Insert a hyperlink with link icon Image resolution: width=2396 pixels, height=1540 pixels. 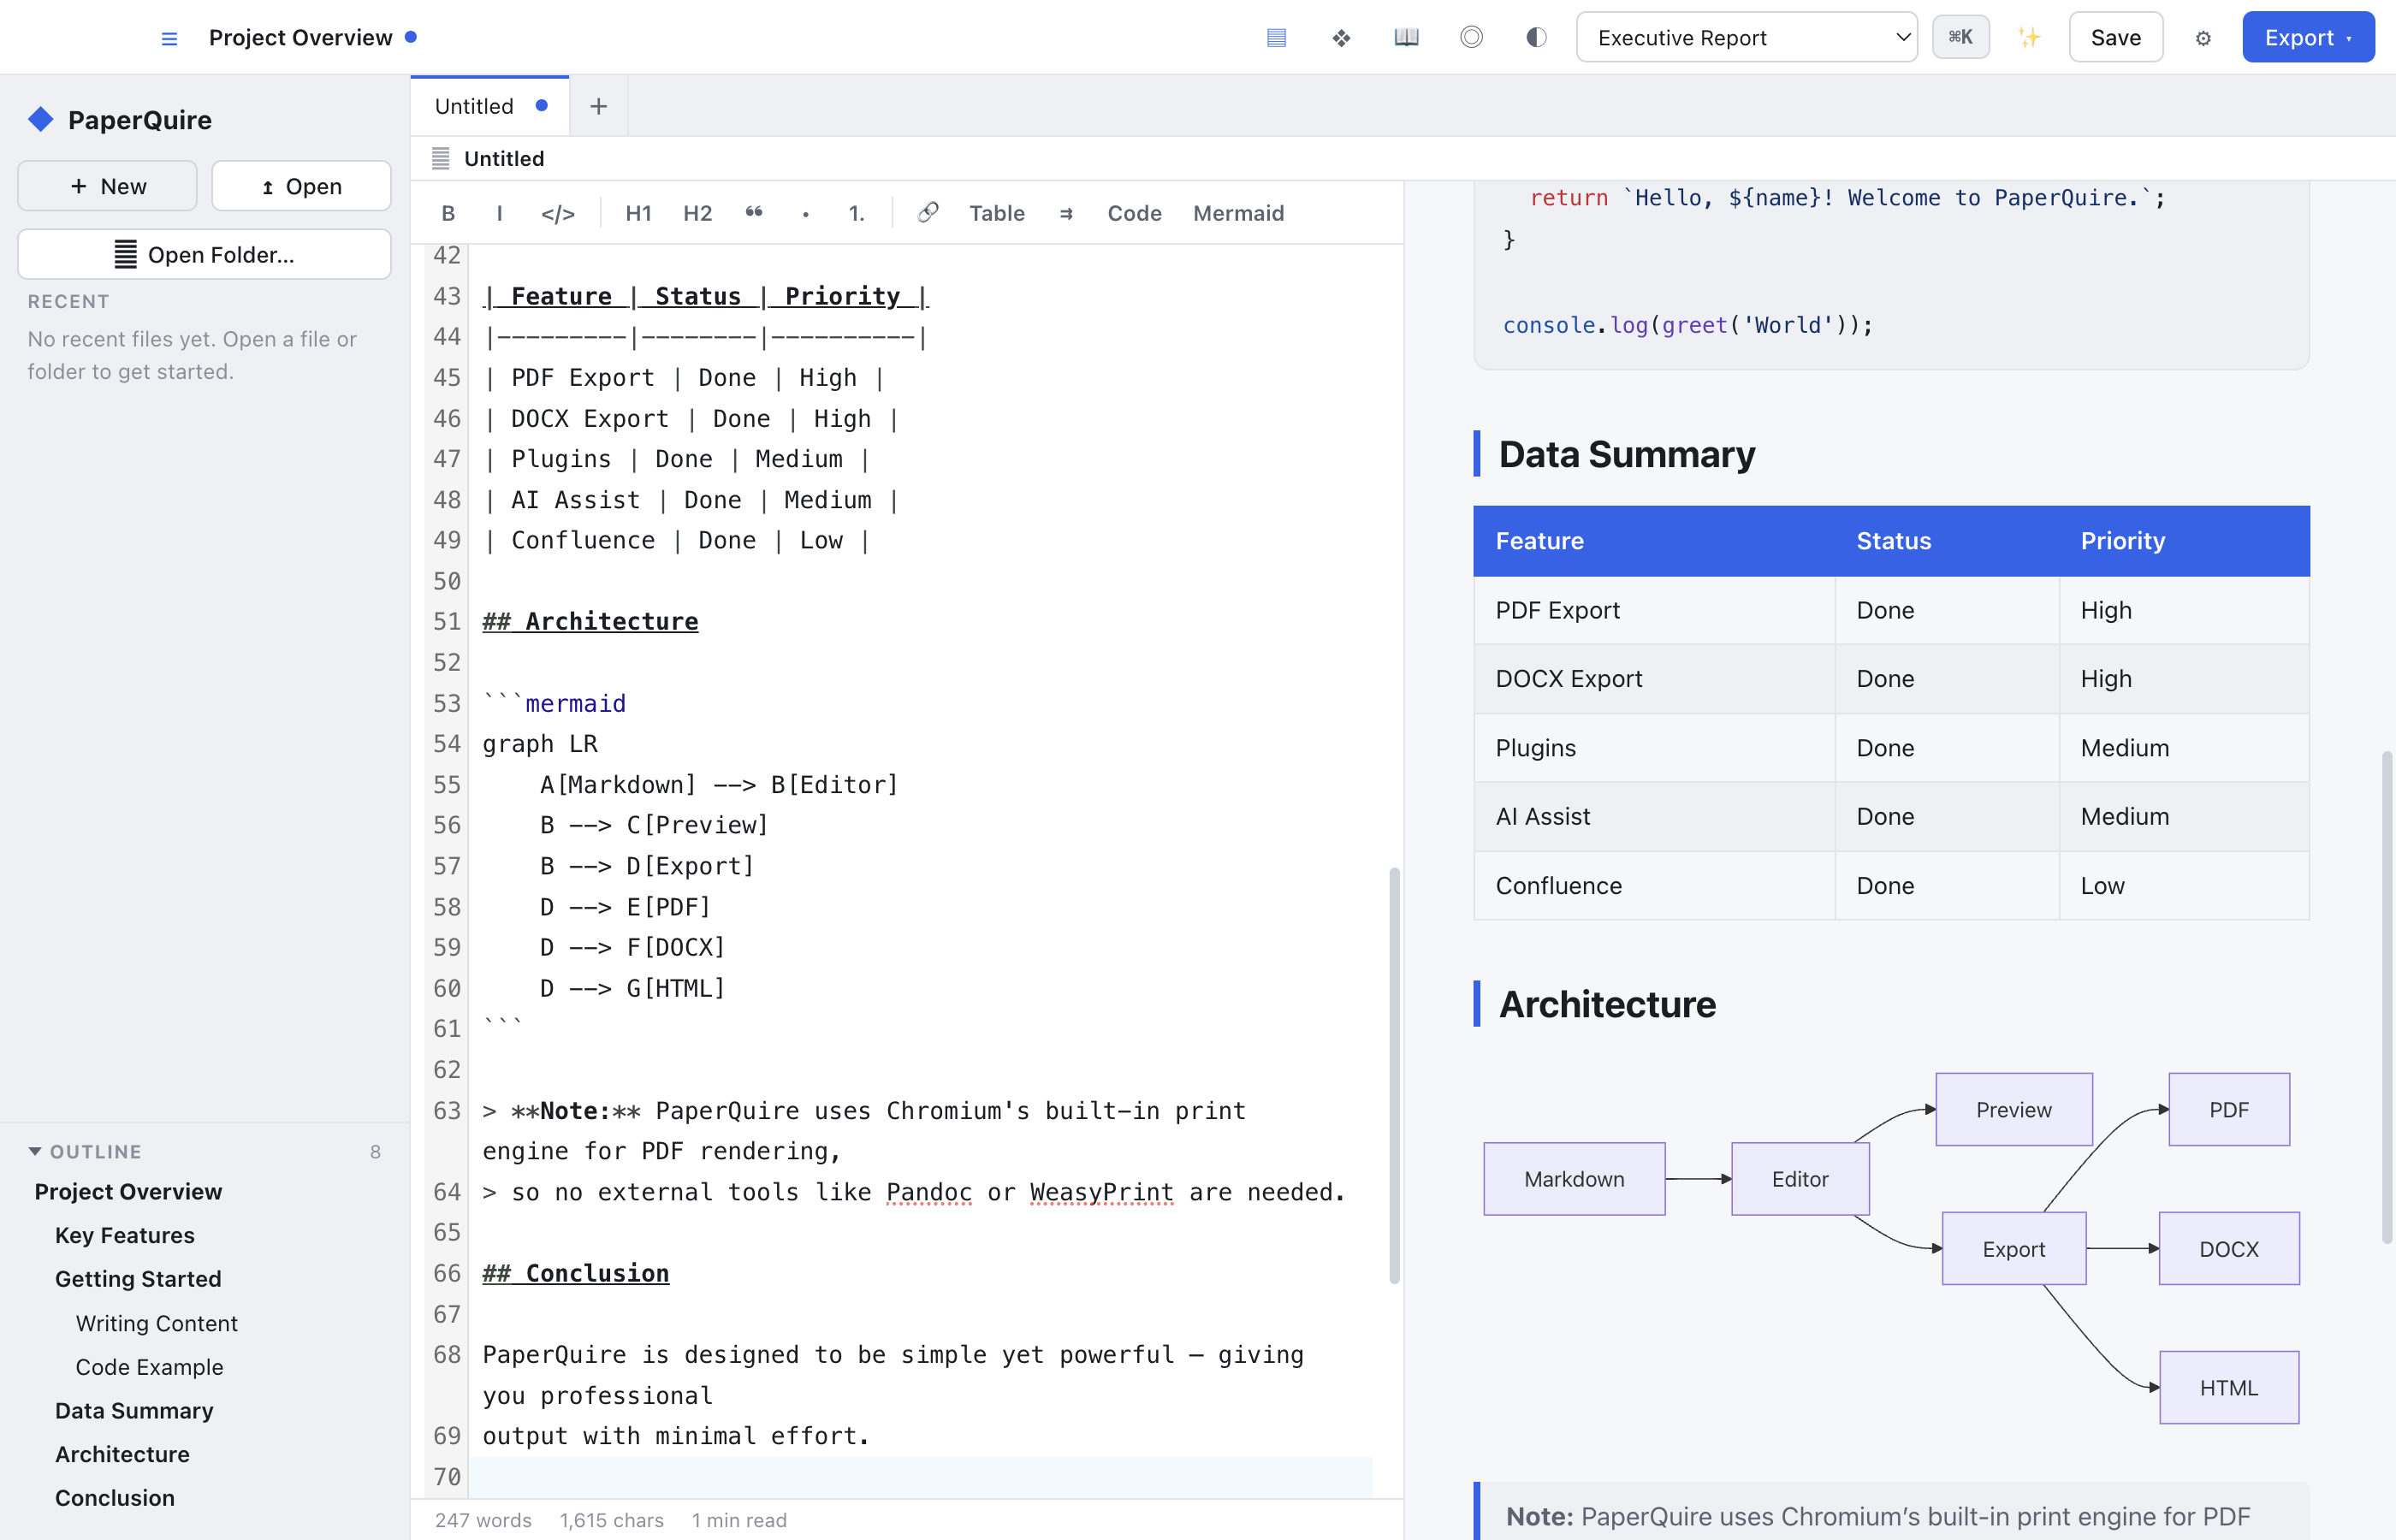pyautogui.click(x=928, y=213)
